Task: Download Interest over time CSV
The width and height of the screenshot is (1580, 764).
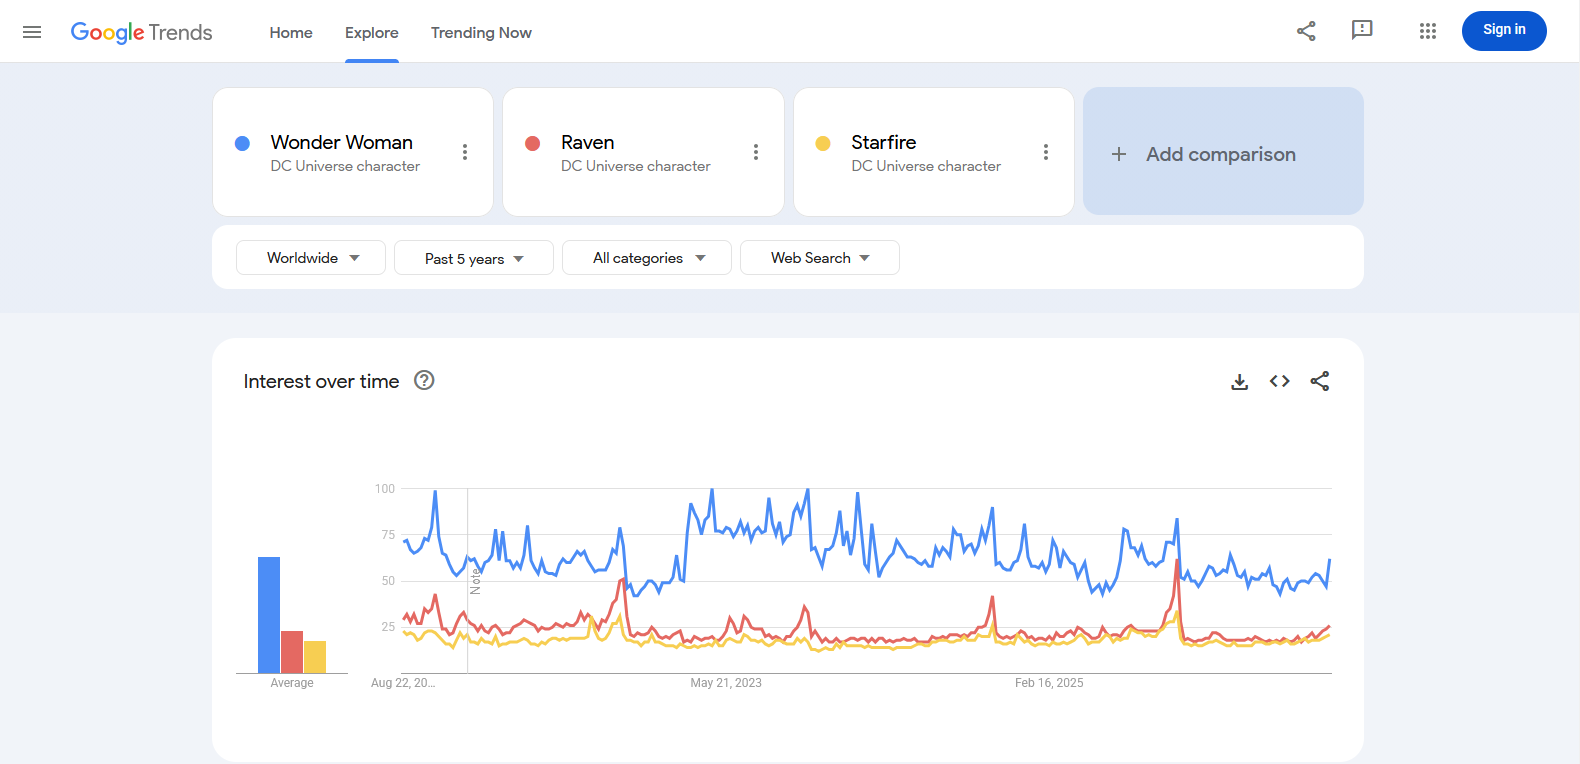Action: tap(1240, 381)
